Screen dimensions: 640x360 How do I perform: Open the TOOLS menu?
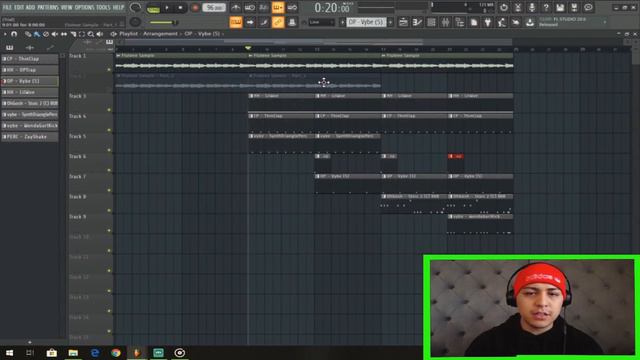103,7
